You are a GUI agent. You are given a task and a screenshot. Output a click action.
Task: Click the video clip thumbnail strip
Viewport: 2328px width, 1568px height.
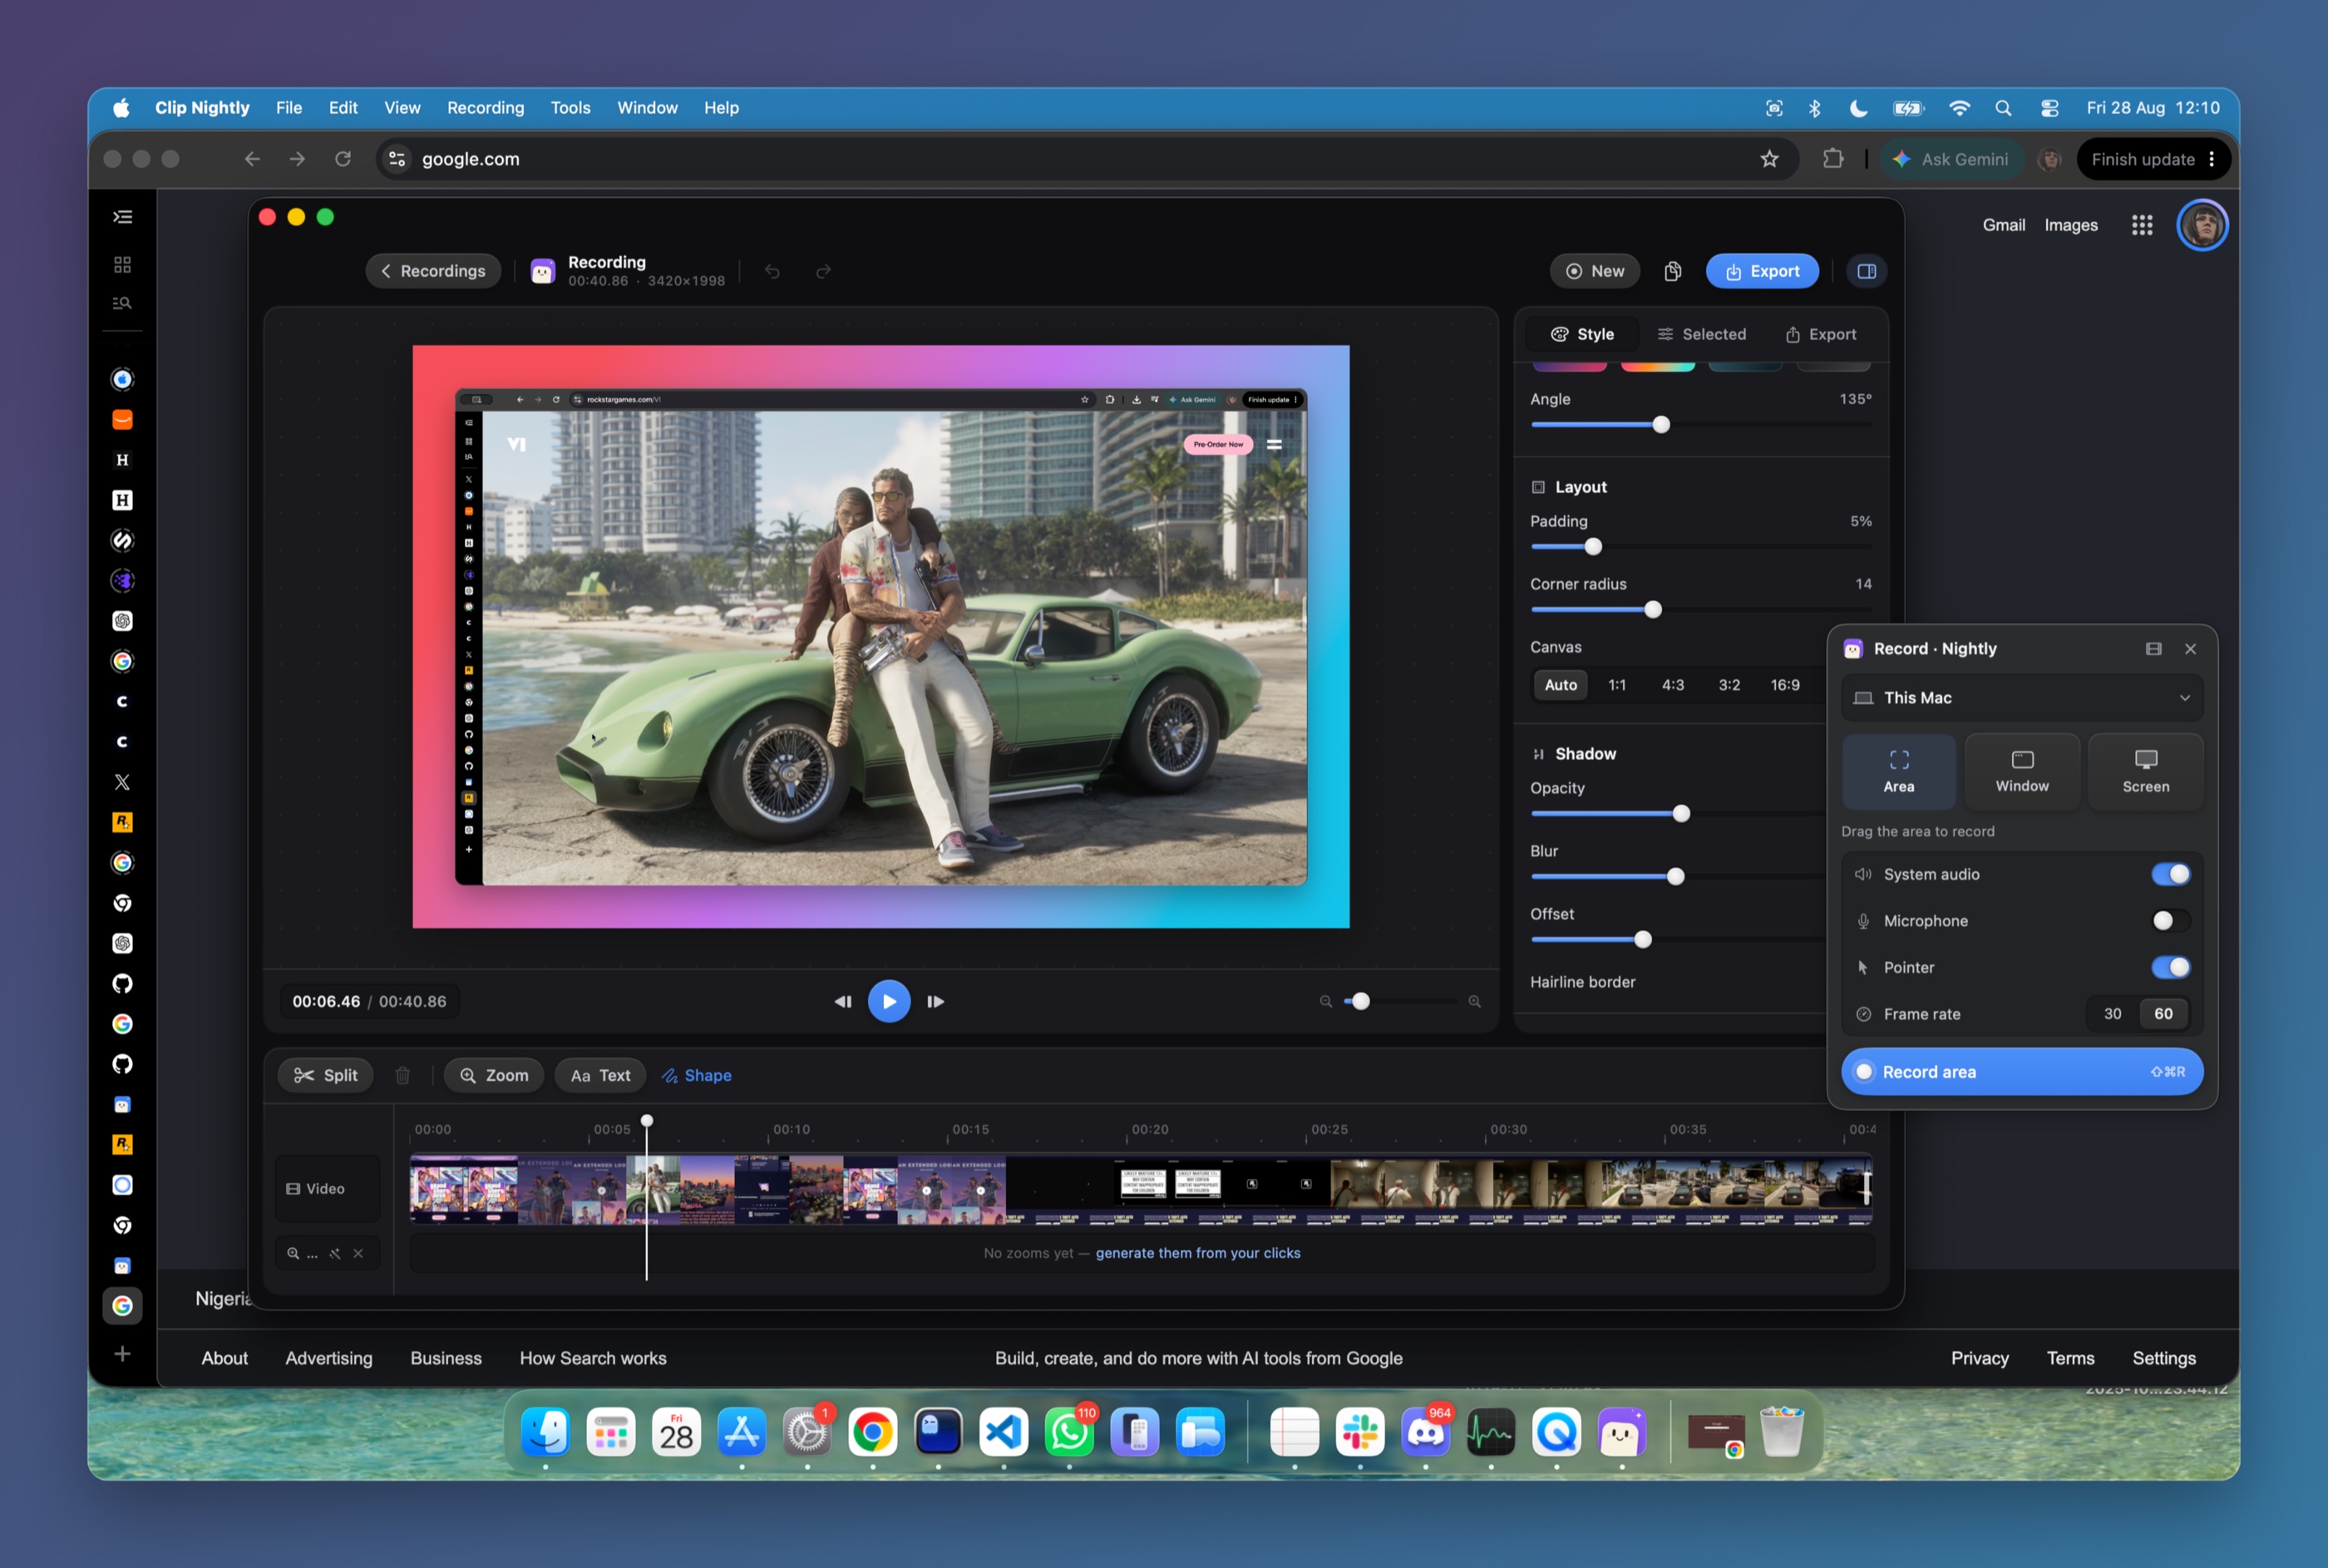(1141, 1189)
